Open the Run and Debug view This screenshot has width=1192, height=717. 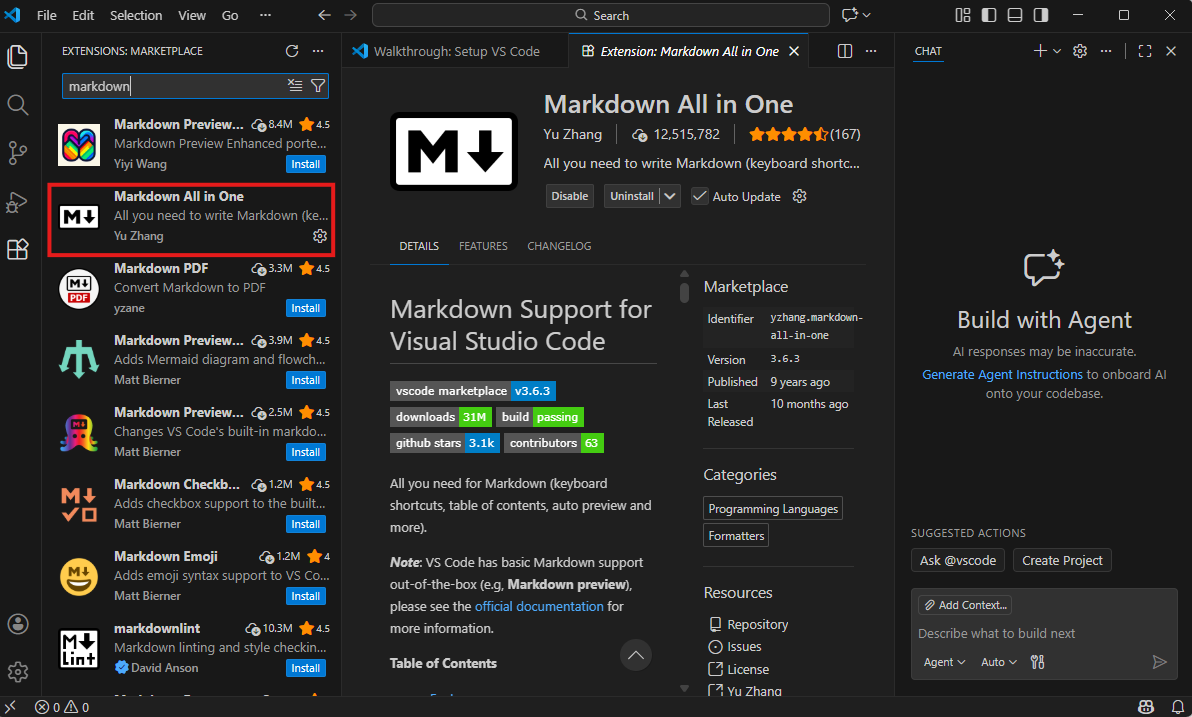(17, 201)
